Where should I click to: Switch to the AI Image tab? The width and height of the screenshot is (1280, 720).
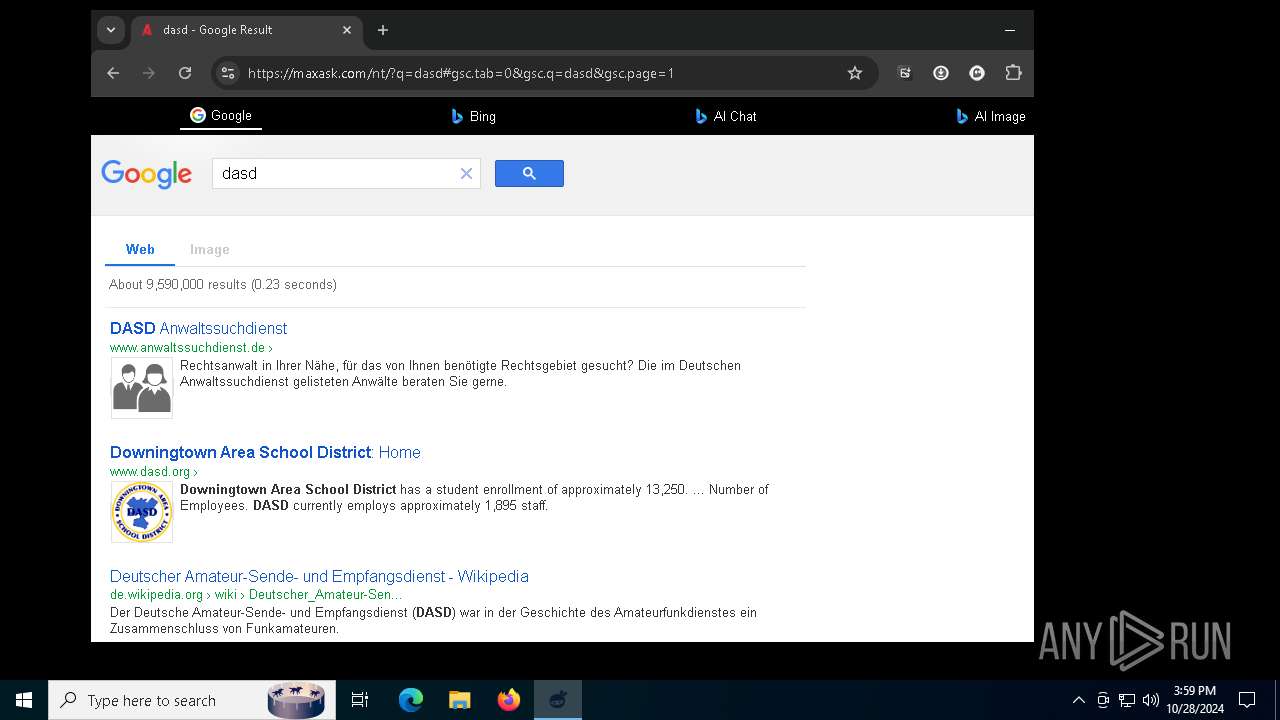(x=991, y=116)
